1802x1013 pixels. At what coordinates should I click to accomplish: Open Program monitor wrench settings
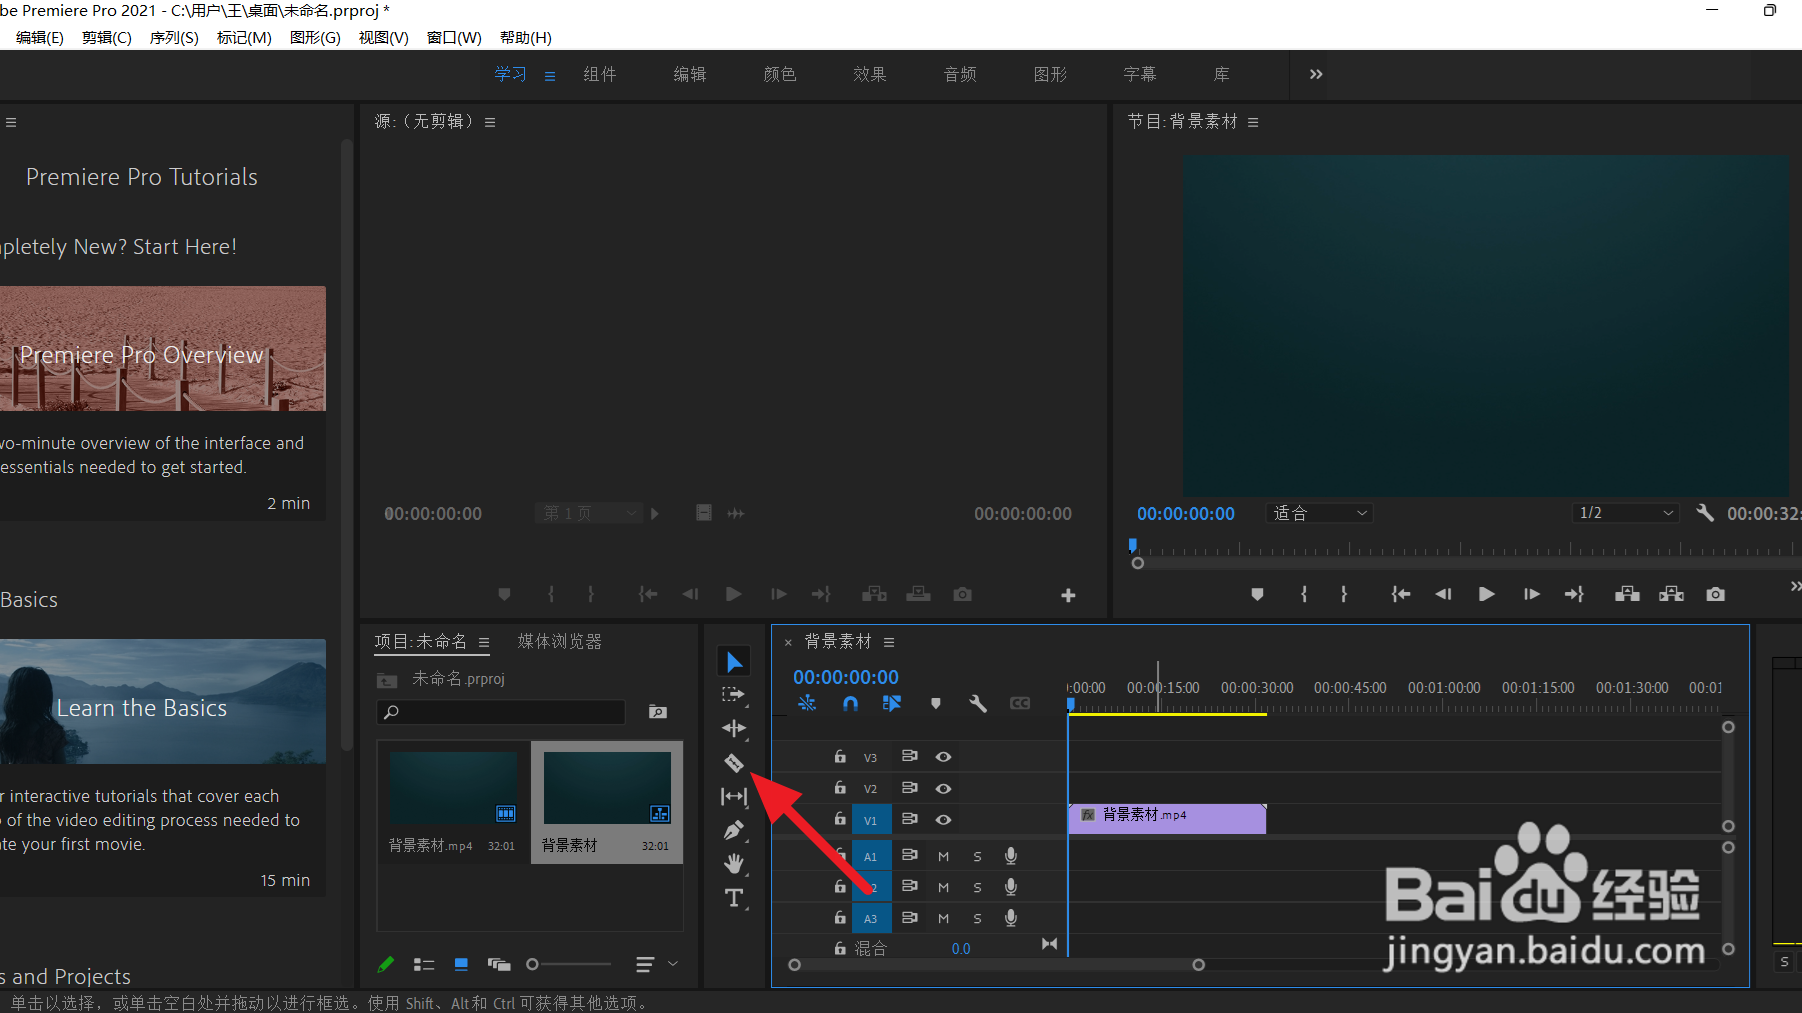1705,513
